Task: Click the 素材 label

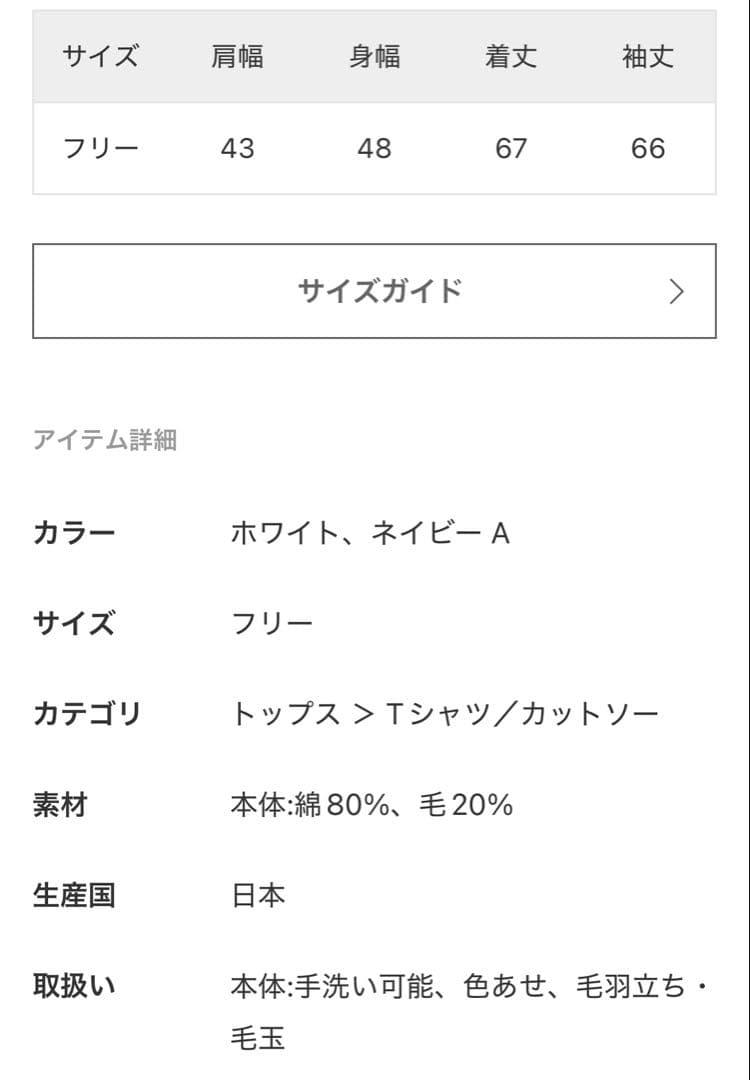Action: (60, 805)
